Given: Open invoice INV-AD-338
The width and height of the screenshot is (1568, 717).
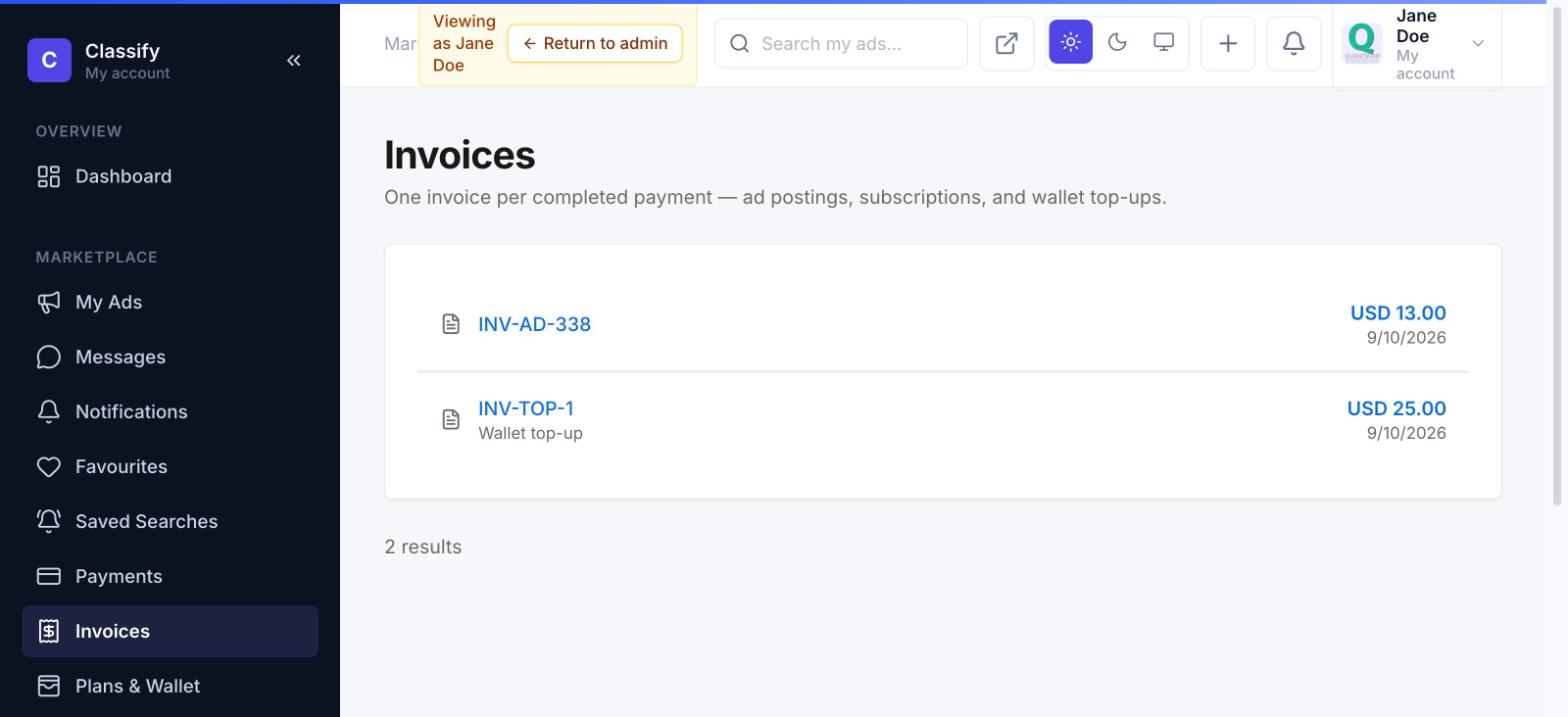Looking at the screenshot, I should point(534,324).
